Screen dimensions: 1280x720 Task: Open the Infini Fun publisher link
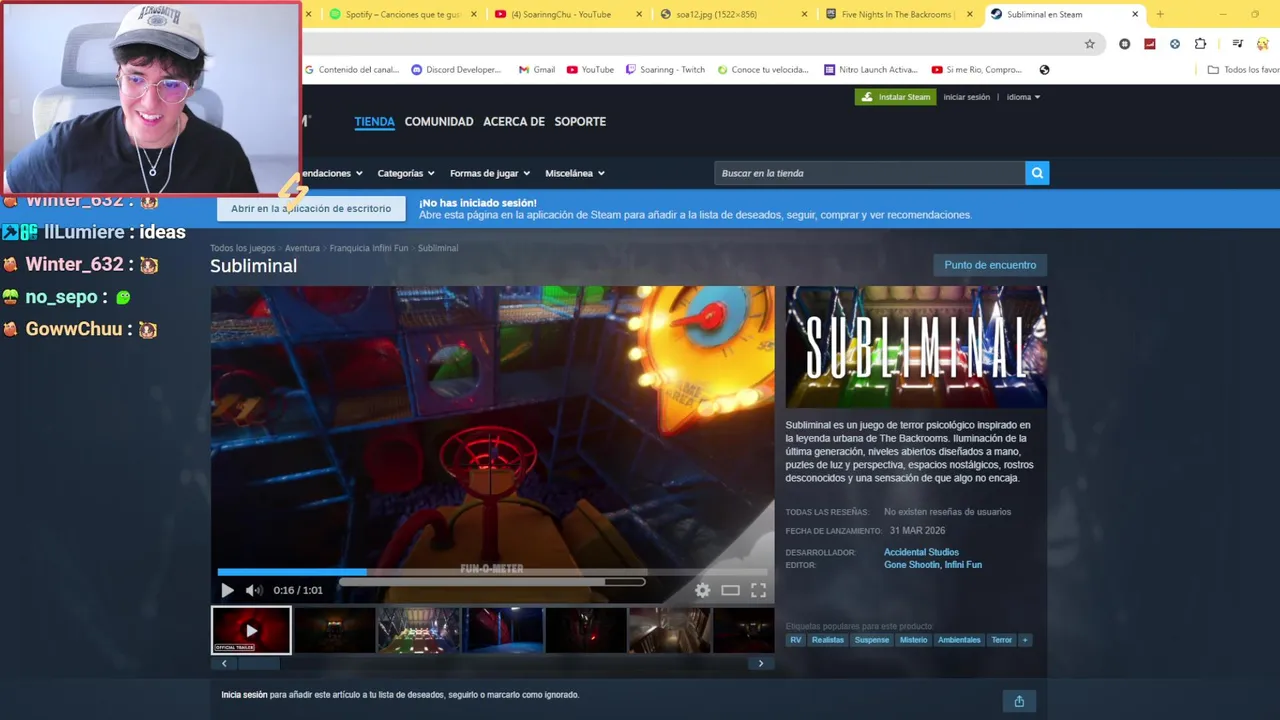(963, 565)
